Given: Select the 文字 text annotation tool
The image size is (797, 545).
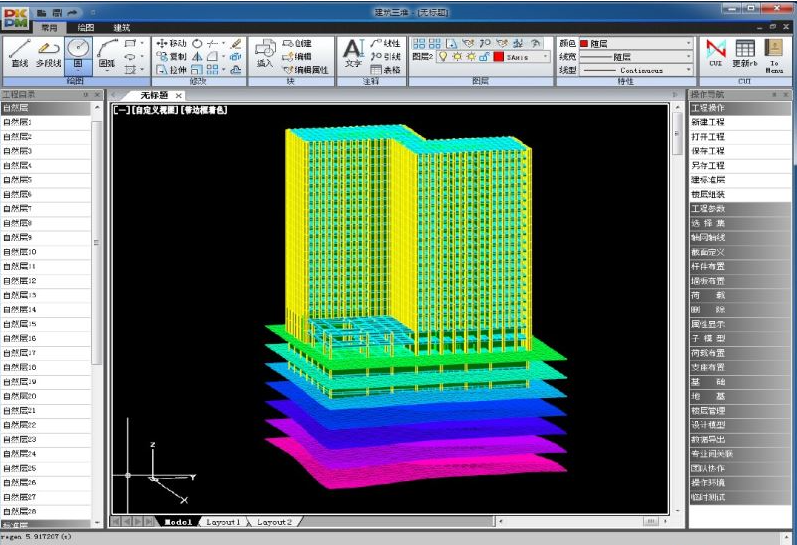Looking at the screenshot, I should coord(352,53).
